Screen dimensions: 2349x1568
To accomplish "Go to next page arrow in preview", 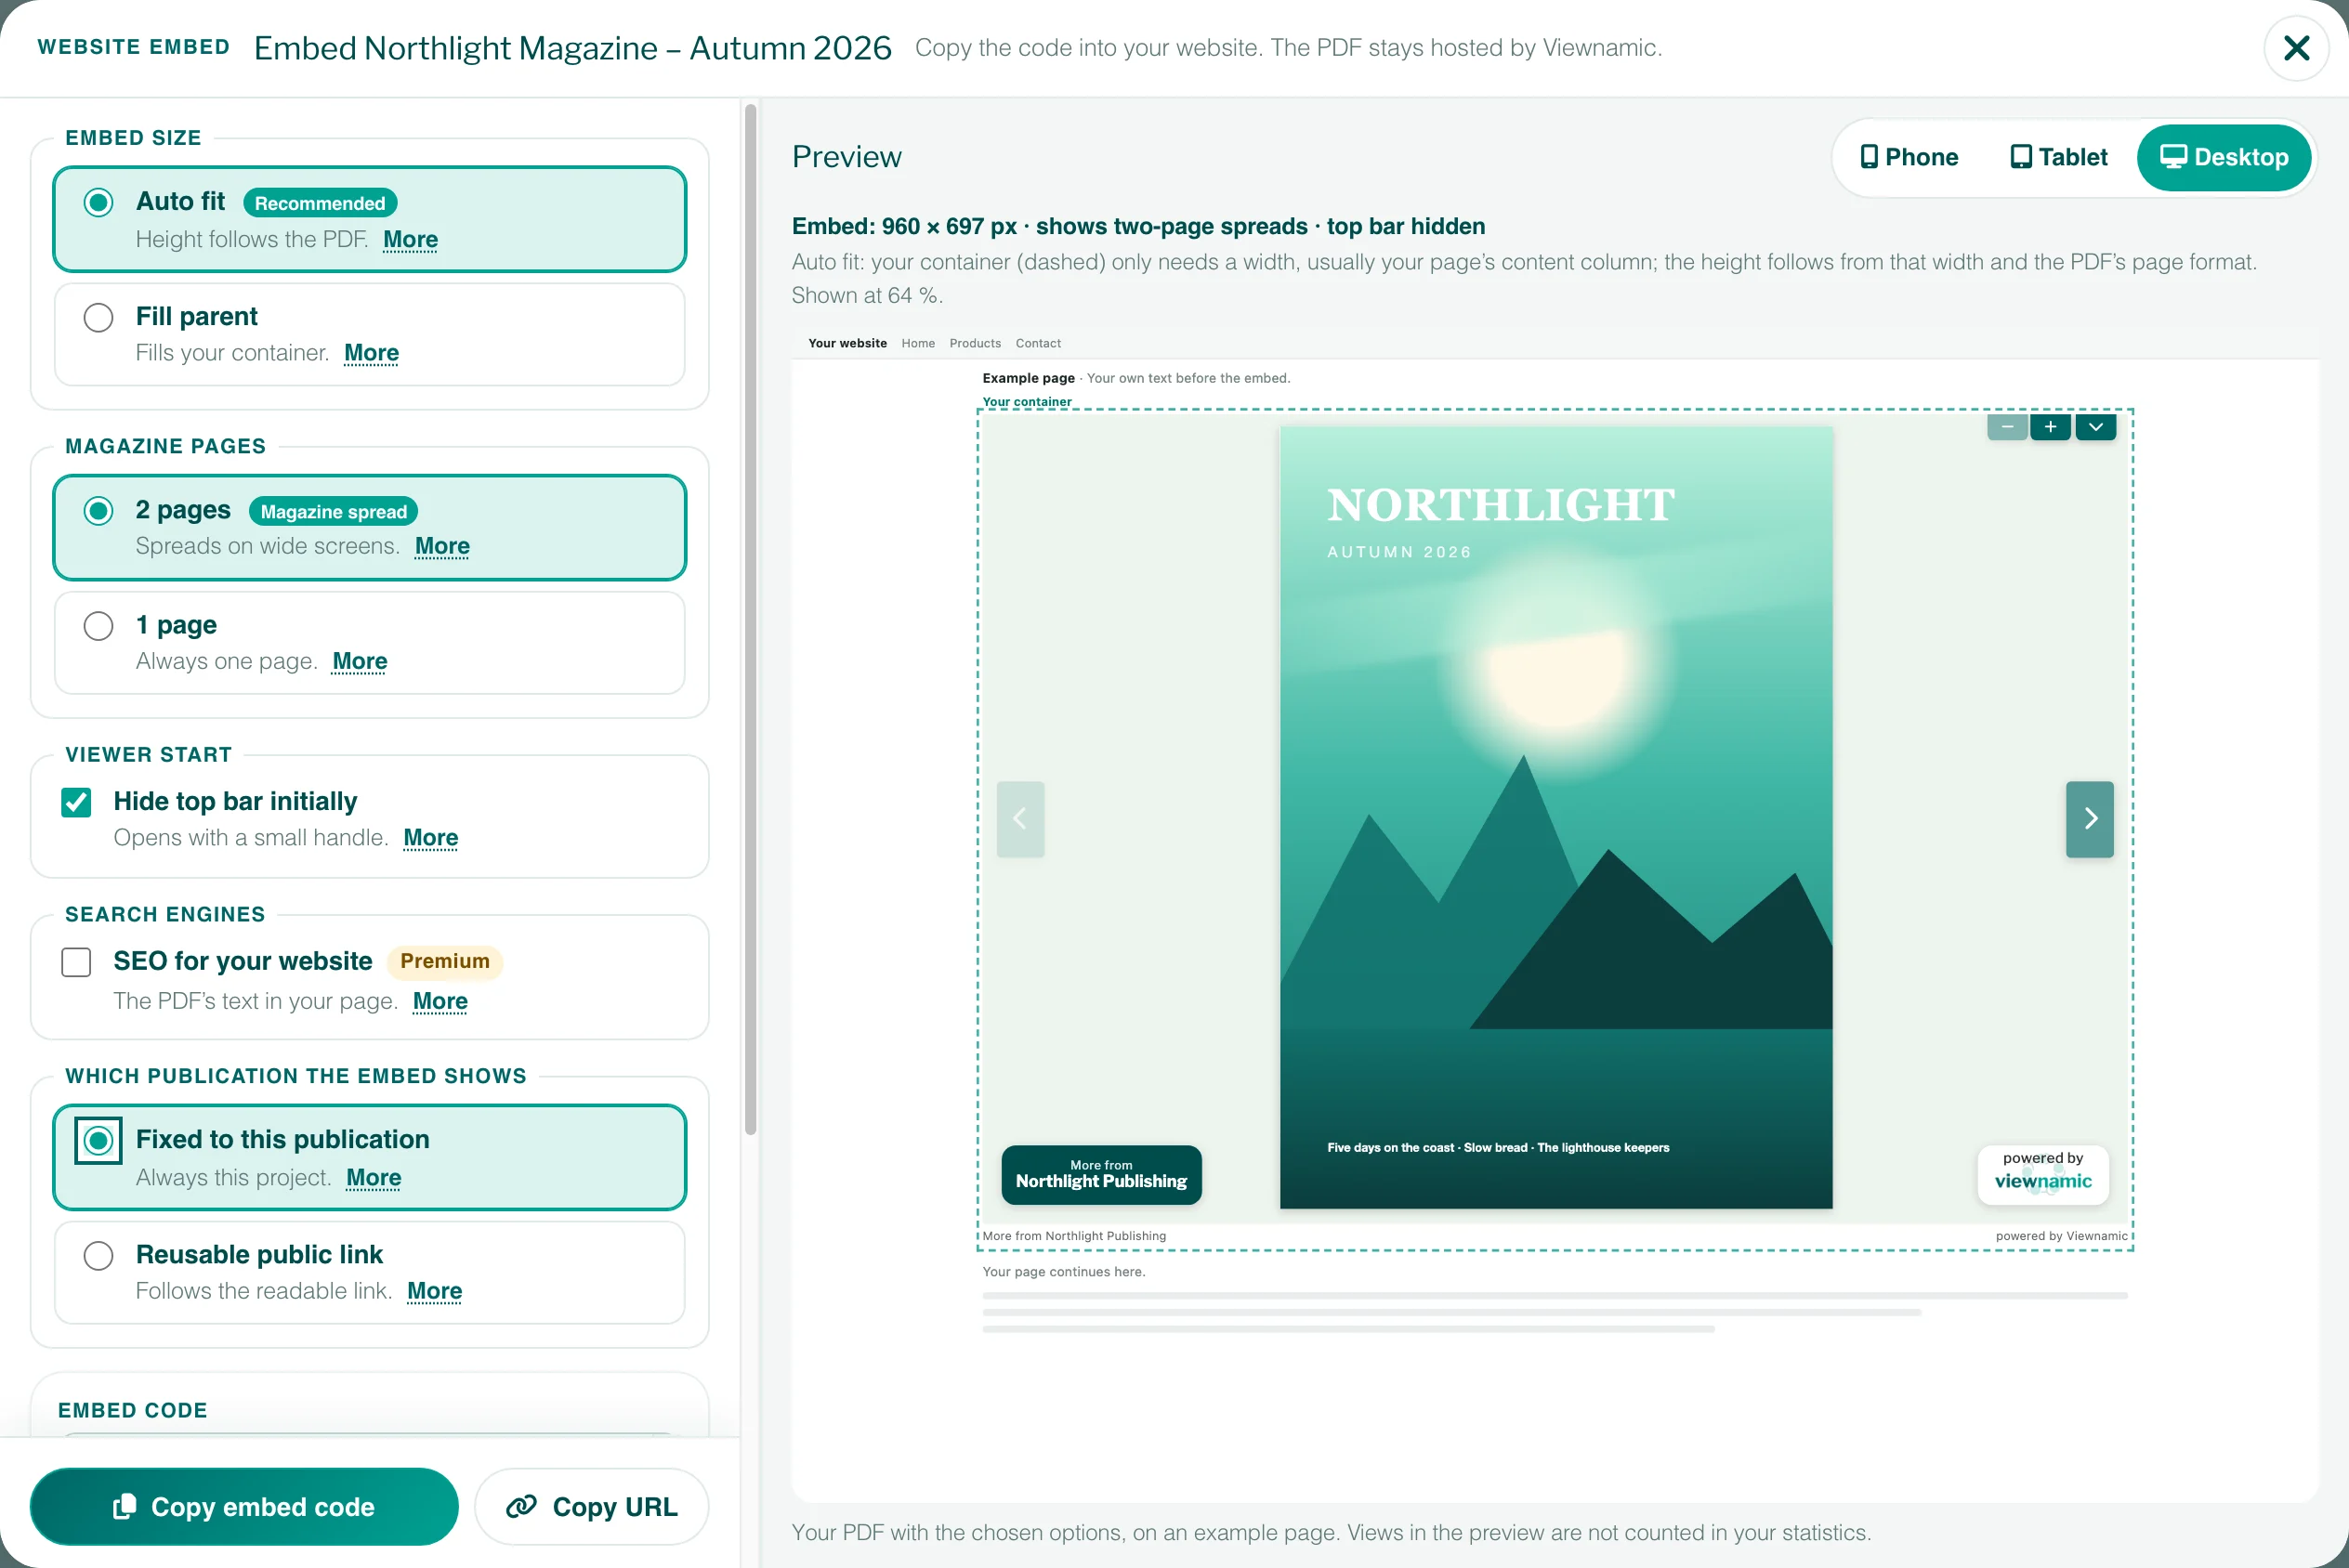I will point(2089,819).
